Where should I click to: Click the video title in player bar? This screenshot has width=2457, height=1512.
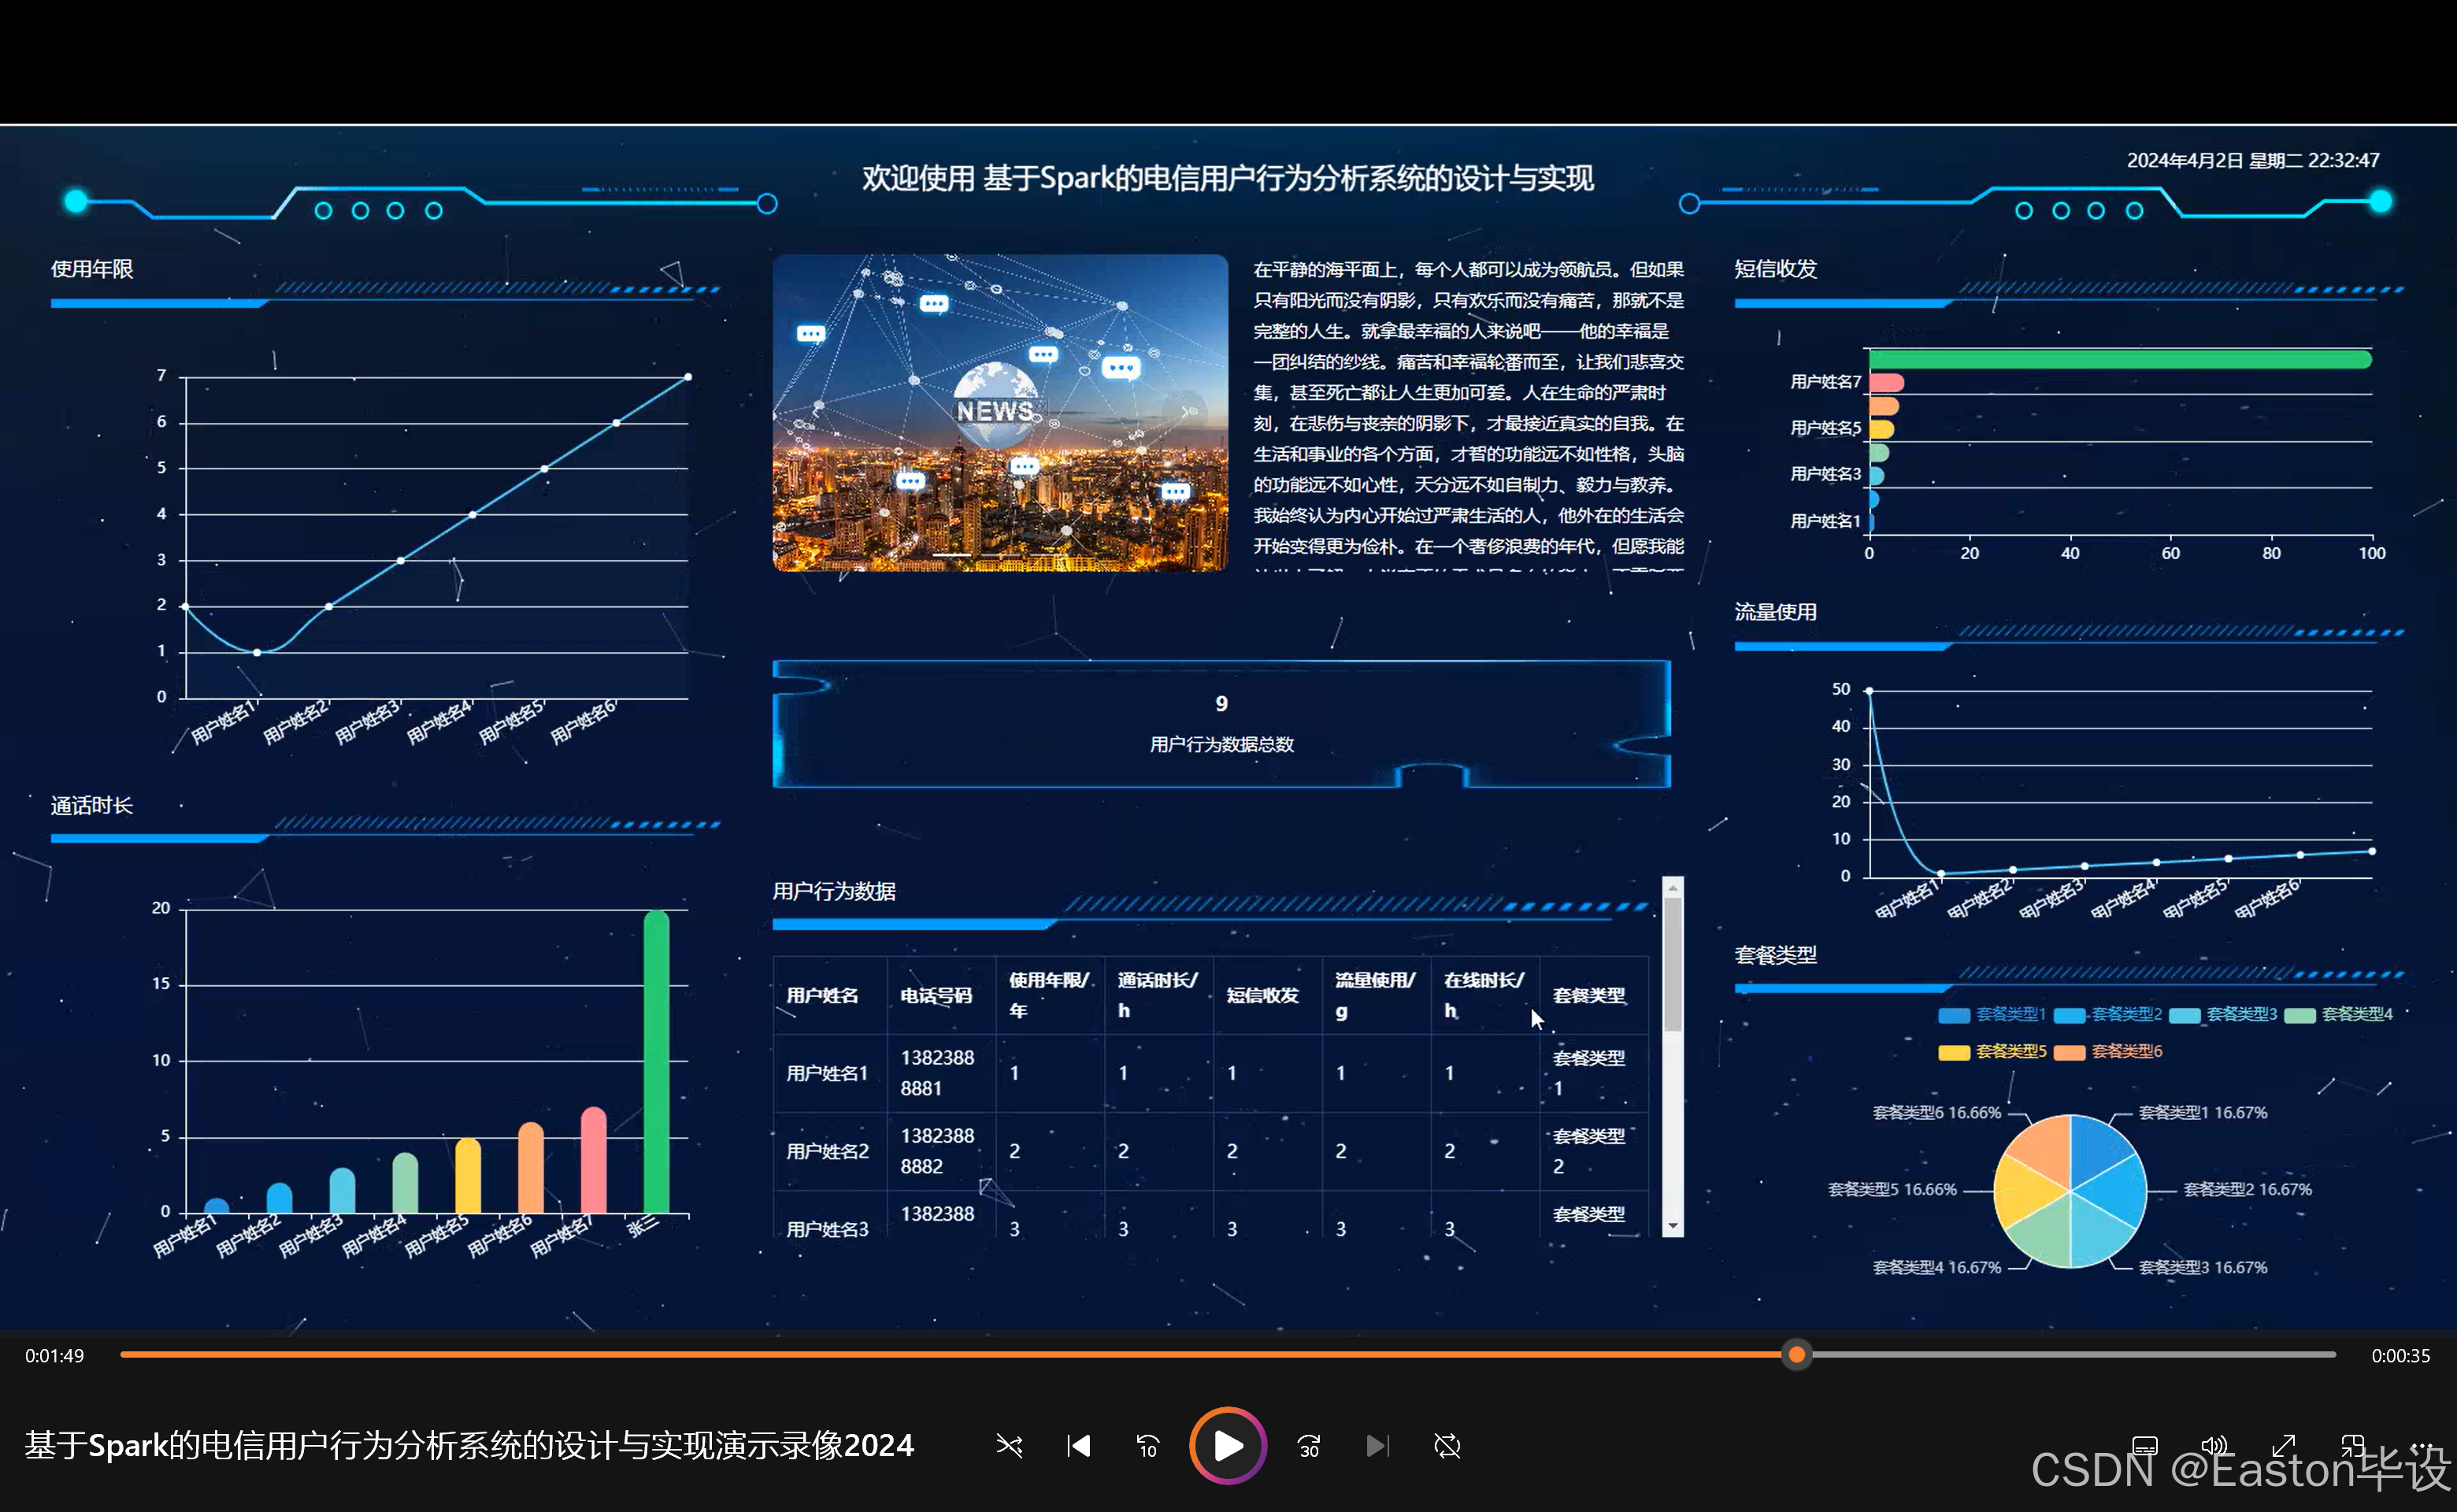[x=469, y=1446]
